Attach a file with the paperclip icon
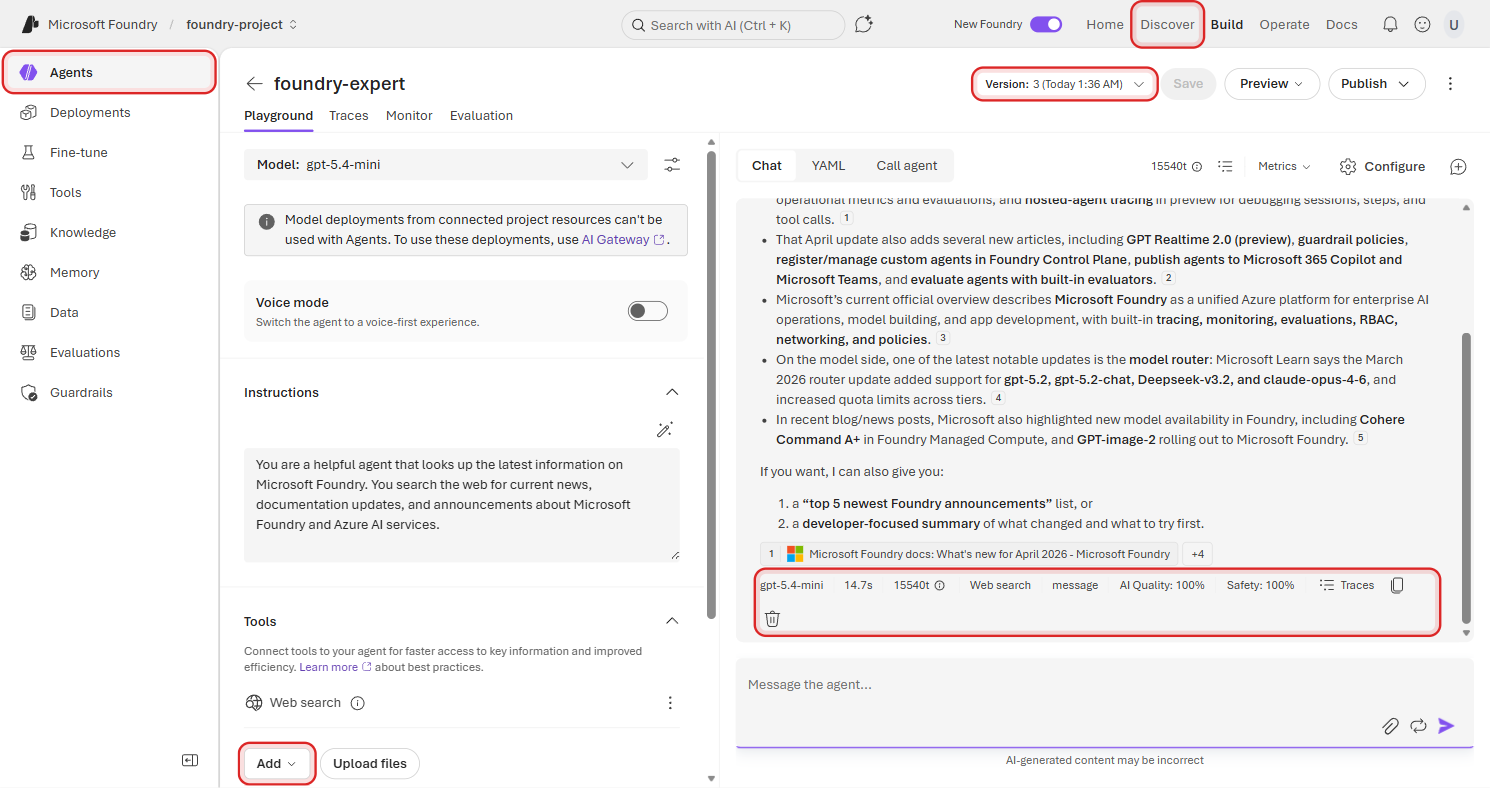 click(x=1390, y=726)
